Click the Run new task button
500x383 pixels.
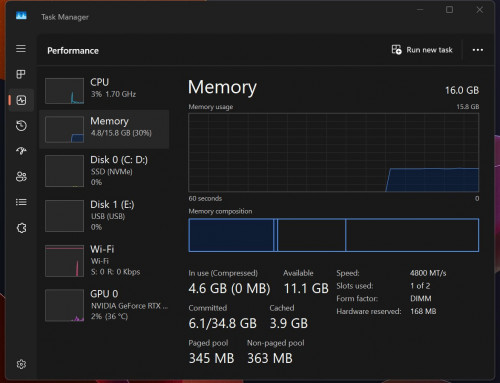422,50
